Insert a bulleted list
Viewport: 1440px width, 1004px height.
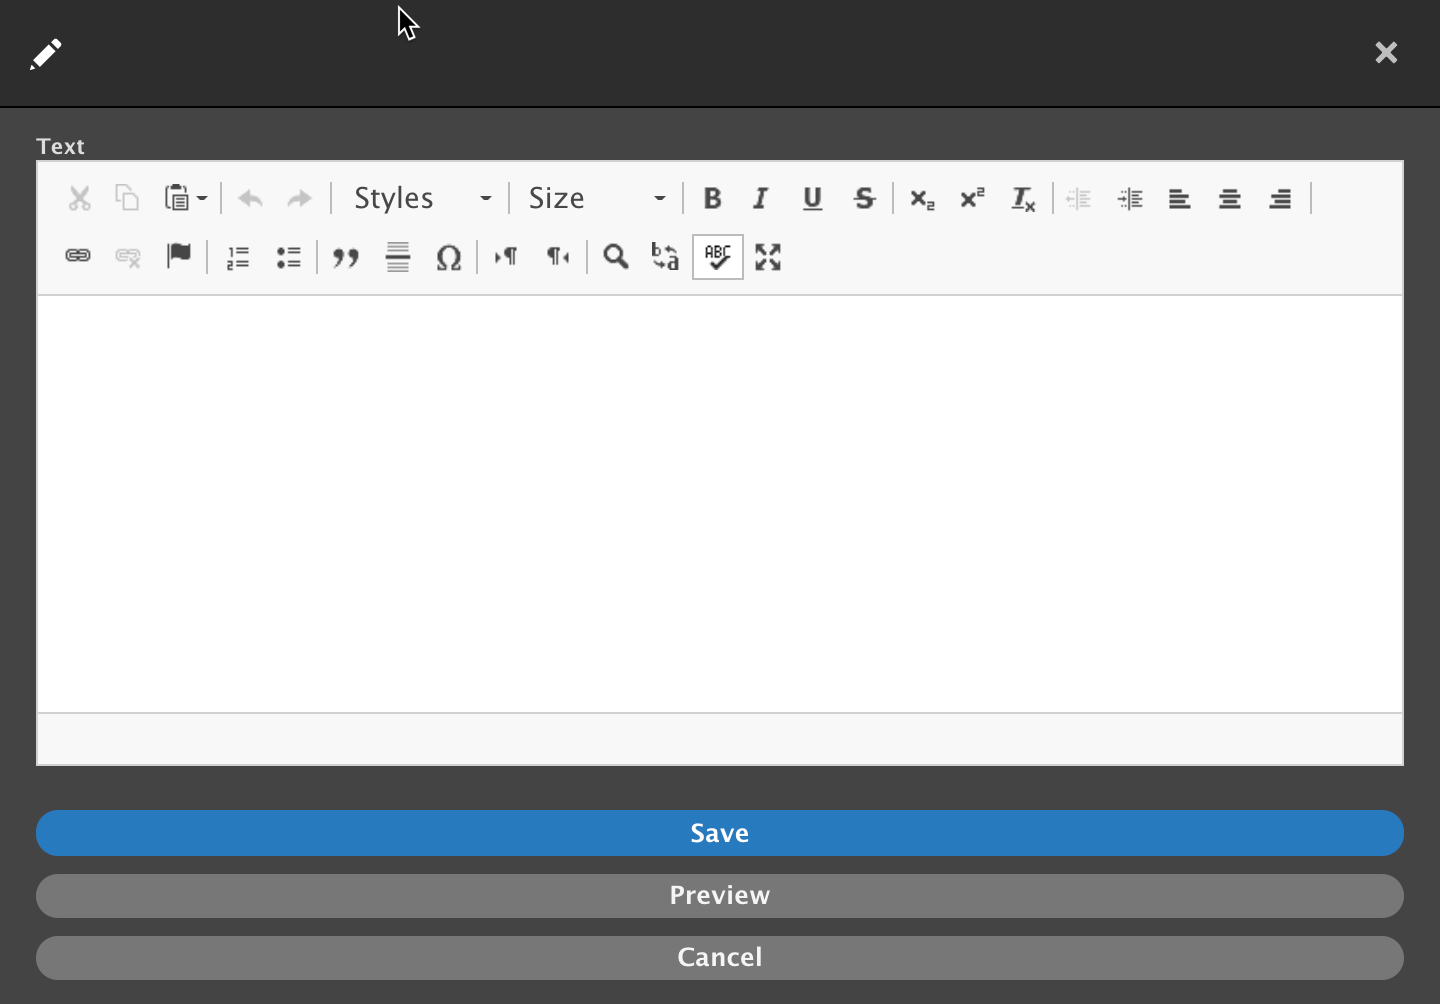(x=289, y=258)
